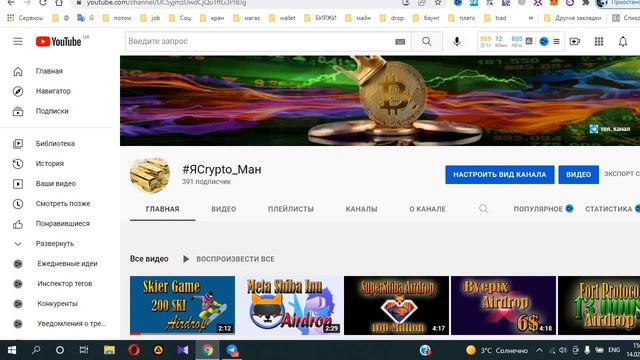Open the drop bookmarks folder

392,18
